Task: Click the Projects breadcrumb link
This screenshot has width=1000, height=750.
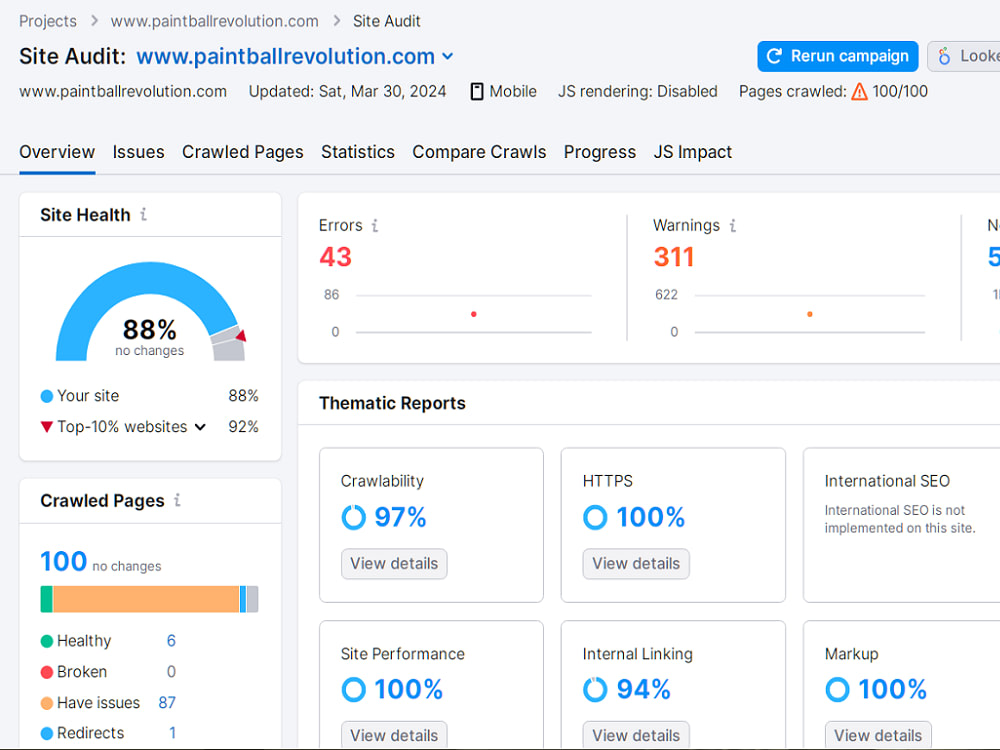Action: click(48, 21)
